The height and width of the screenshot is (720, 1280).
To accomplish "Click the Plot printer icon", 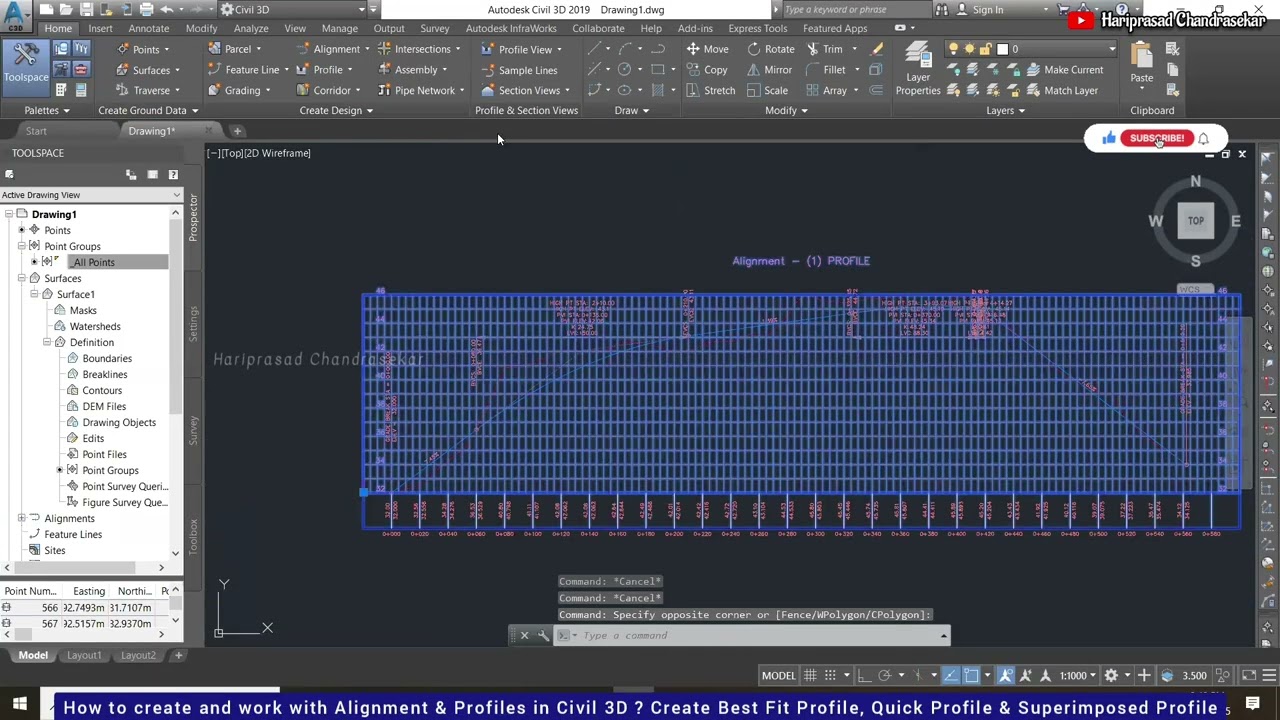I will tap(147, 10).
